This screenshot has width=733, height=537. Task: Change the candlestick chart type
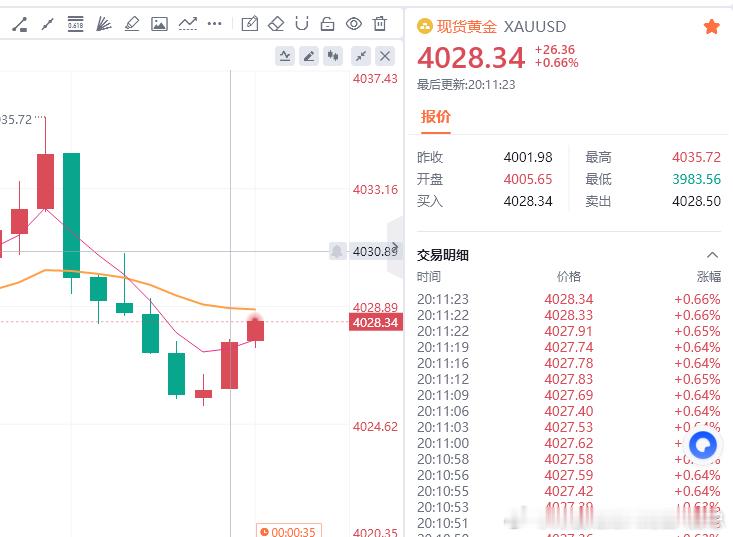(333, 56)
